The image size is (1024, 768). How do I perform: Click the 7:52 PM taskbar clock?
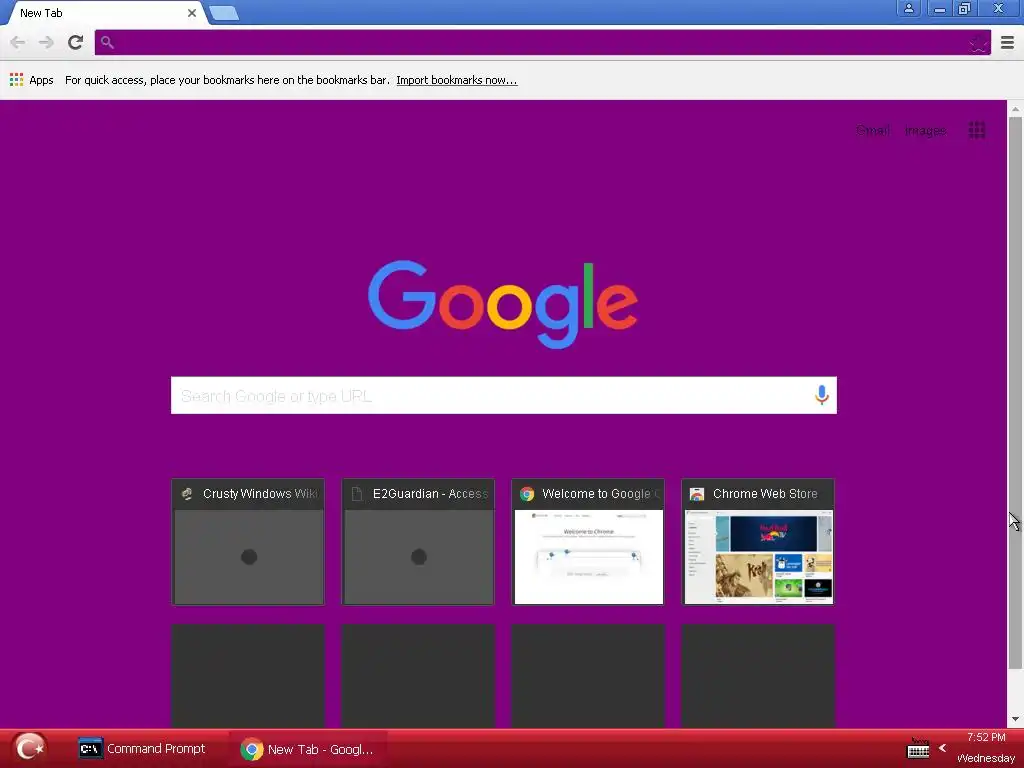986,737
